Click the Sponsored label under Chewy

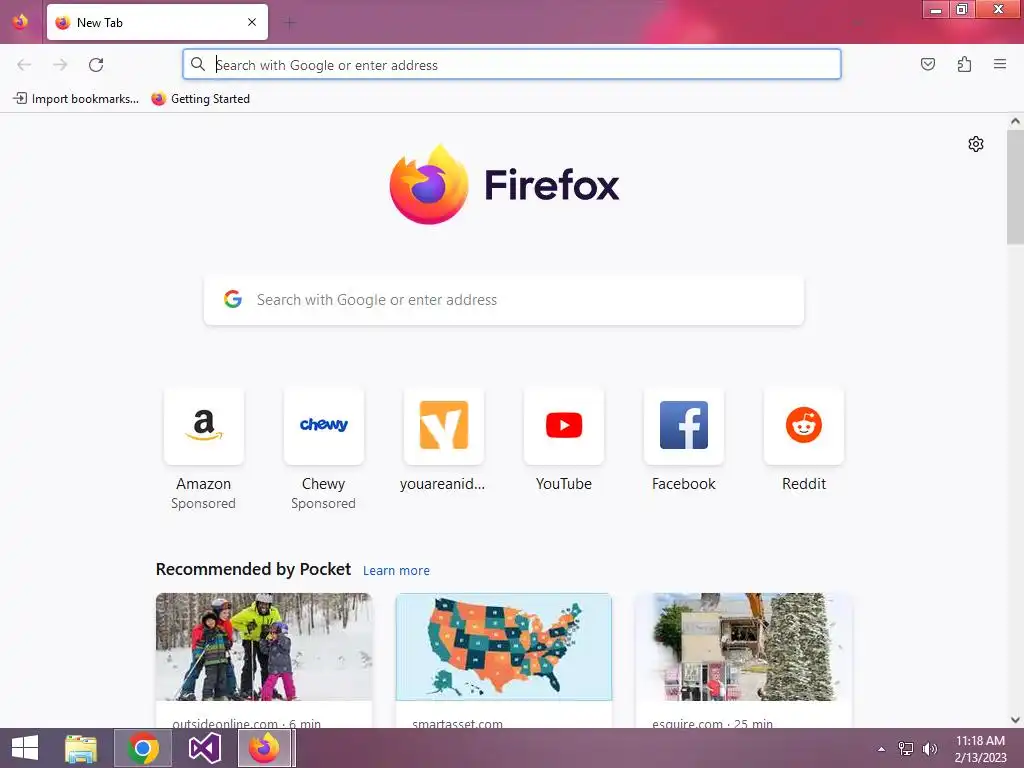click(323, 504)
